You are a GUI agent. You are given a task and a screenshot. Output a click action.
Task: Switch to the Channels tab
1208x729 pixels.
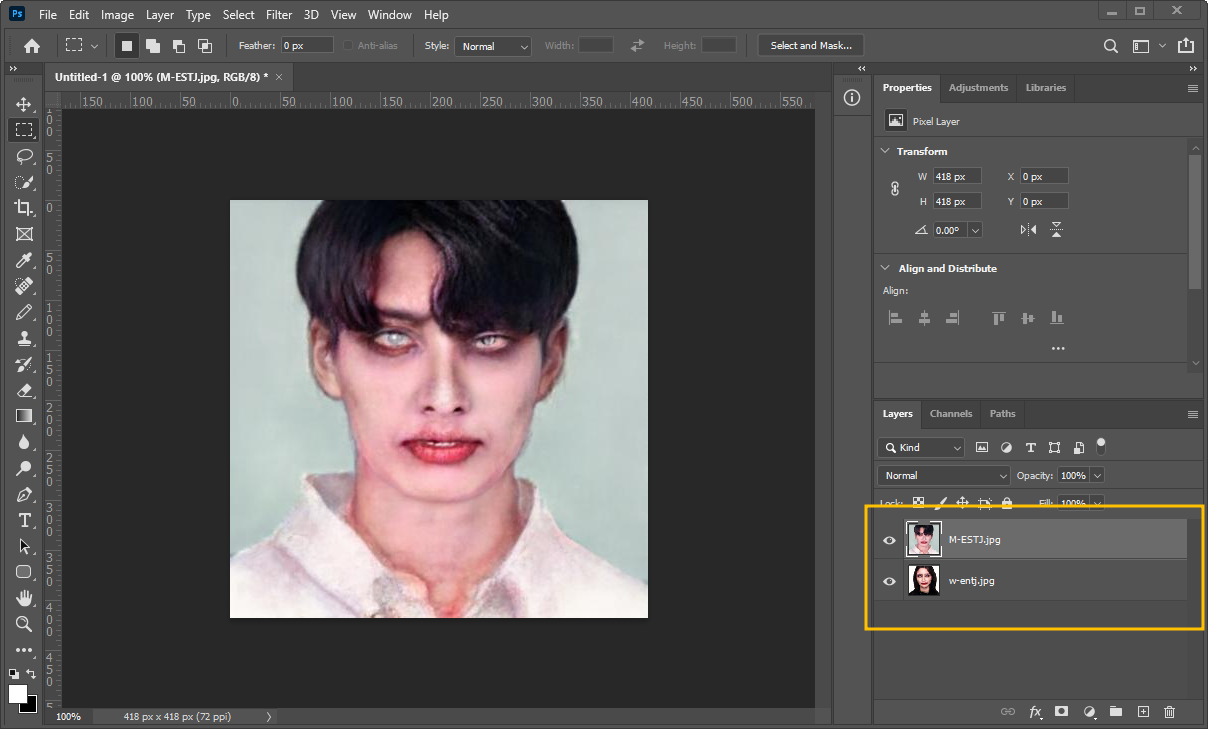tap(950, 414)
